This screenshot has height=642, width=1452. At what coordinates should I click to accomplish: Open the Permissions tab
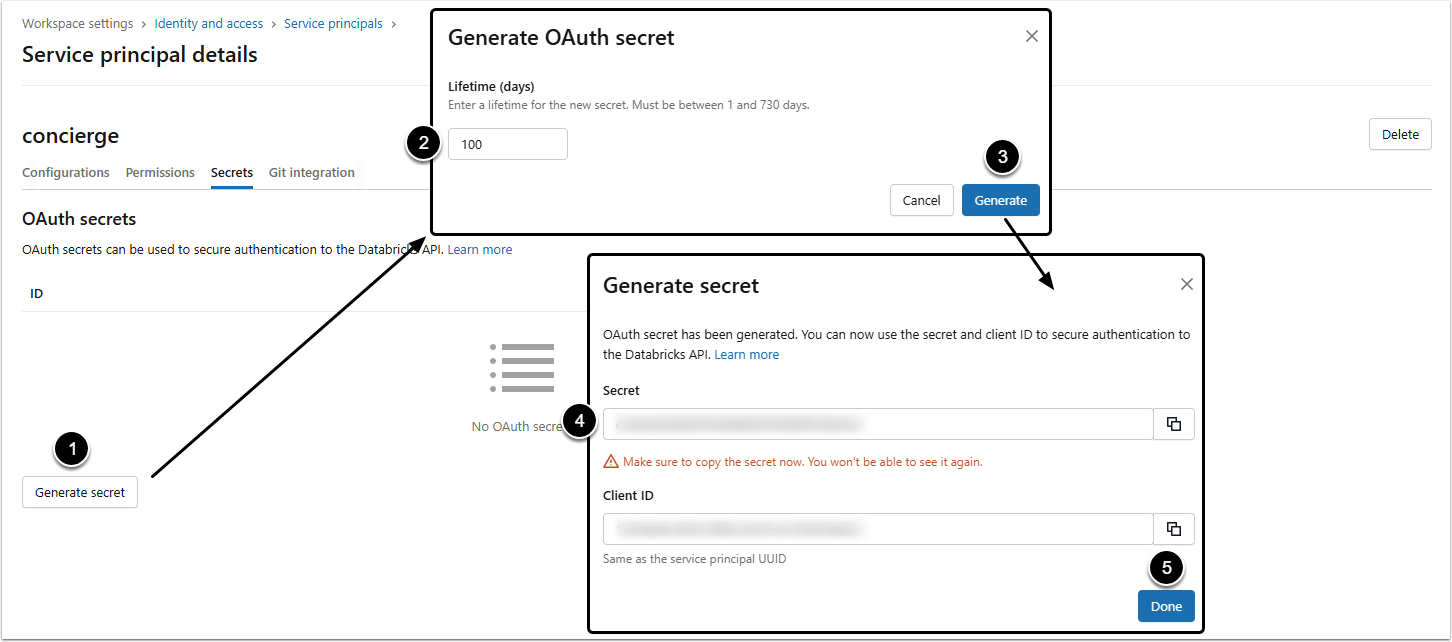click(x=160, y=172)
